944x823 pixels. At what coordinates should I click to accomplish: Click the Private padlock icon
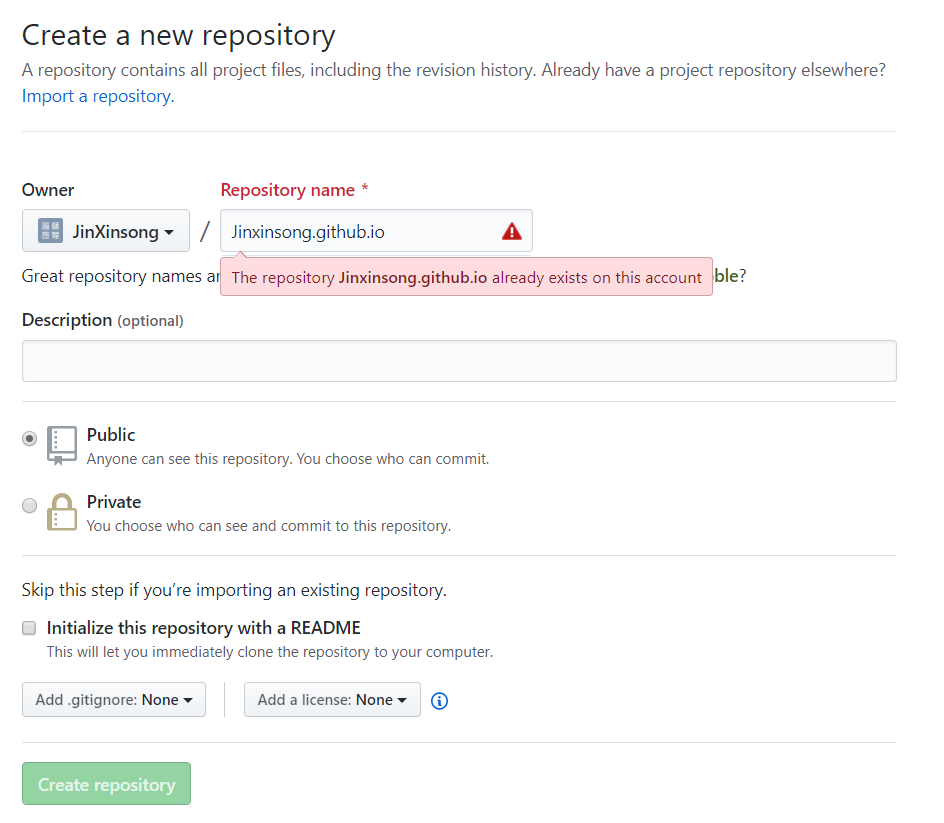point(62,512)
